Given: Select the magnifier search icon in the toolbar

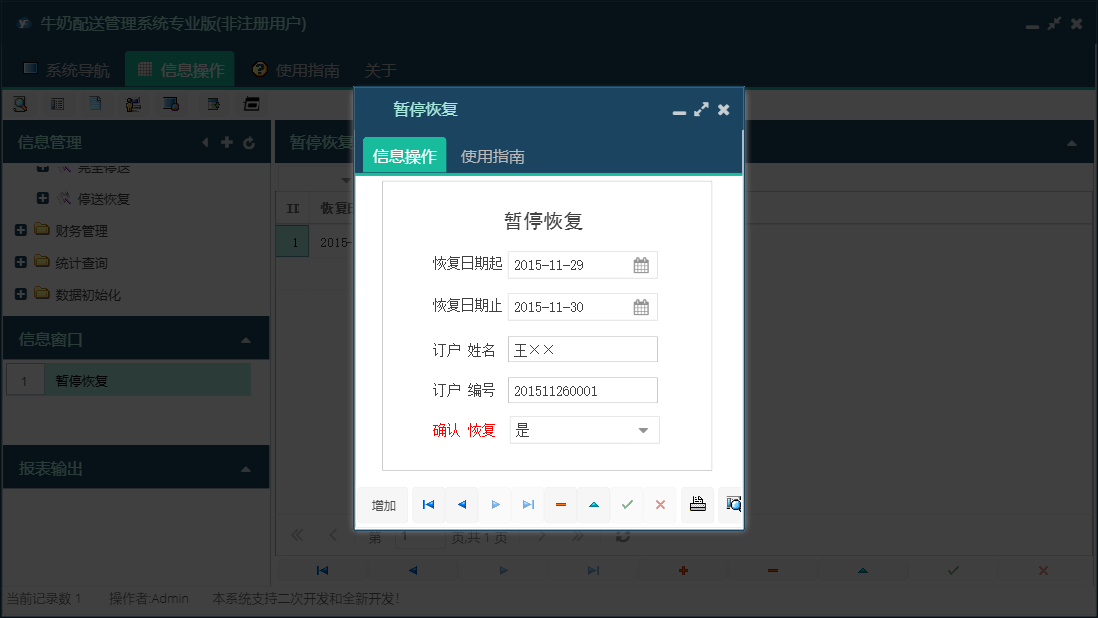Looking at the screenshot, I should coord(20,103).
